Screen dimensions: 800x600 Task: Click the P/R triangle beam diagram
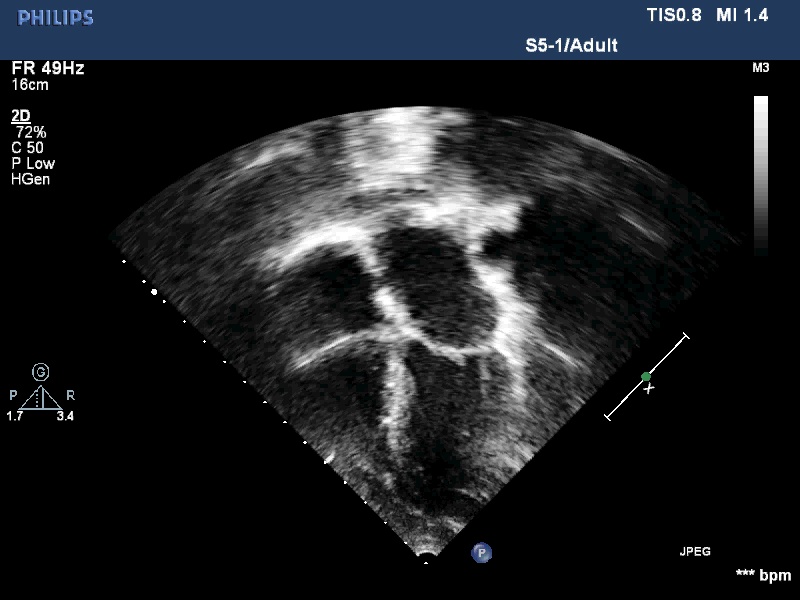tap(40, 398)
